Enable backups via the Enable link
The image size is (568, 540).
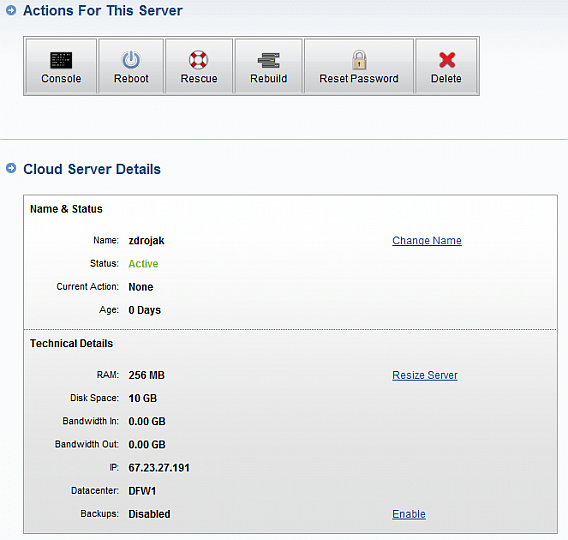(409, 514)
